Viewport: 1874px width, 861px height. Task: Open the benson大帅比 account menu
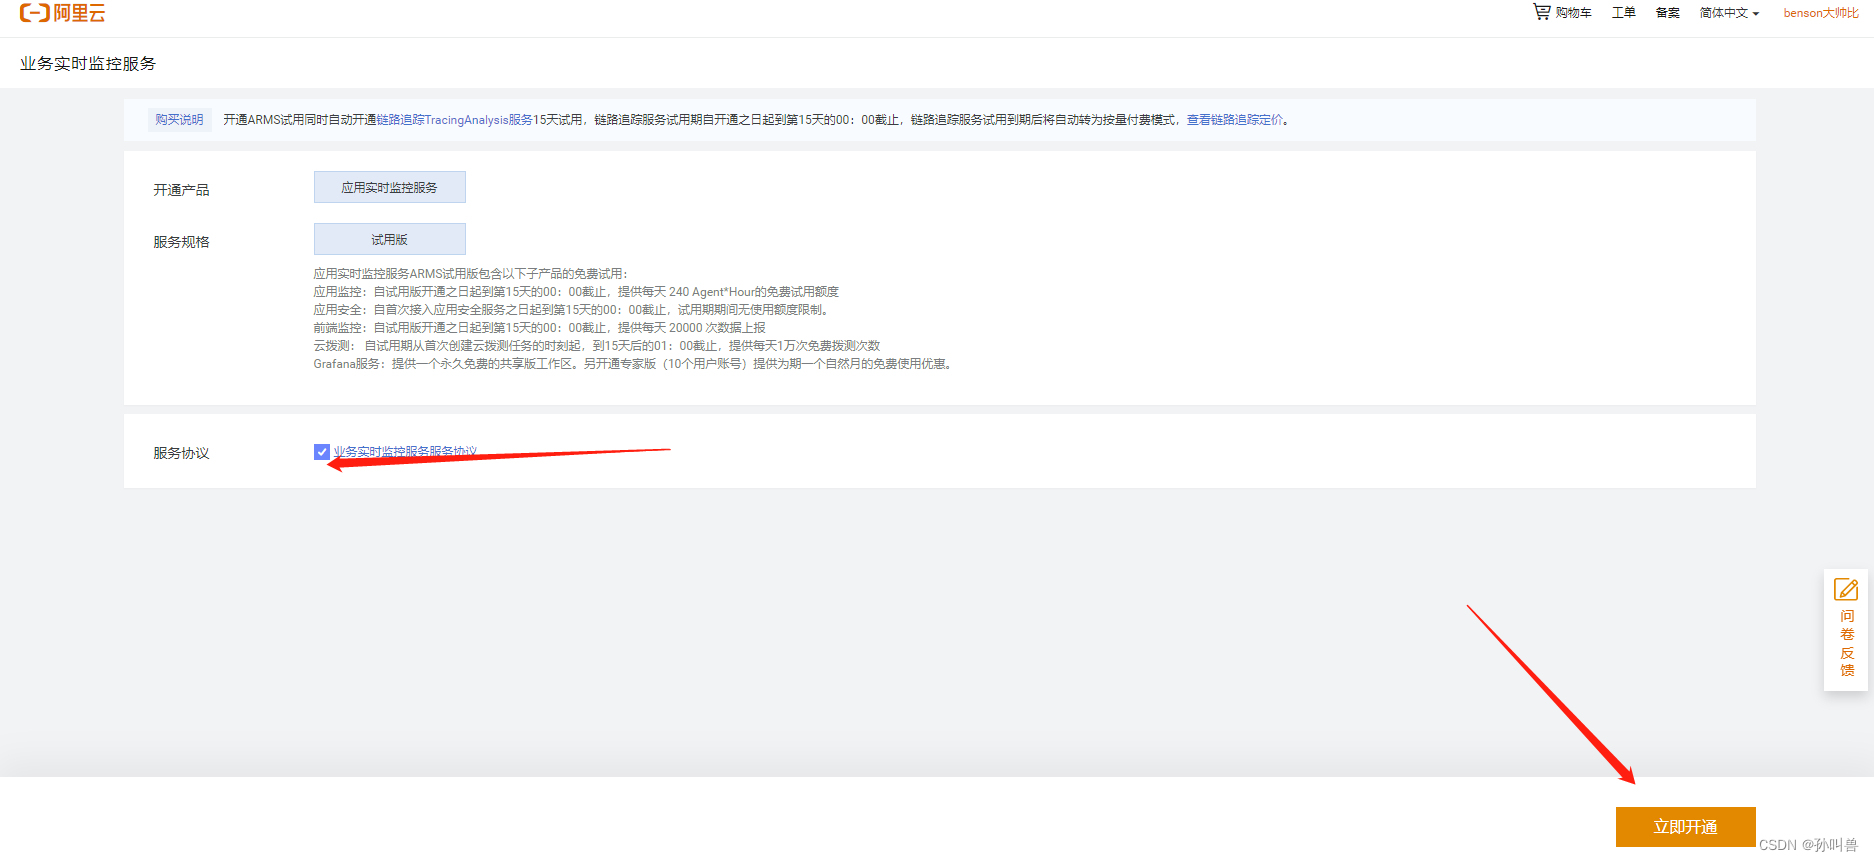1821,13
